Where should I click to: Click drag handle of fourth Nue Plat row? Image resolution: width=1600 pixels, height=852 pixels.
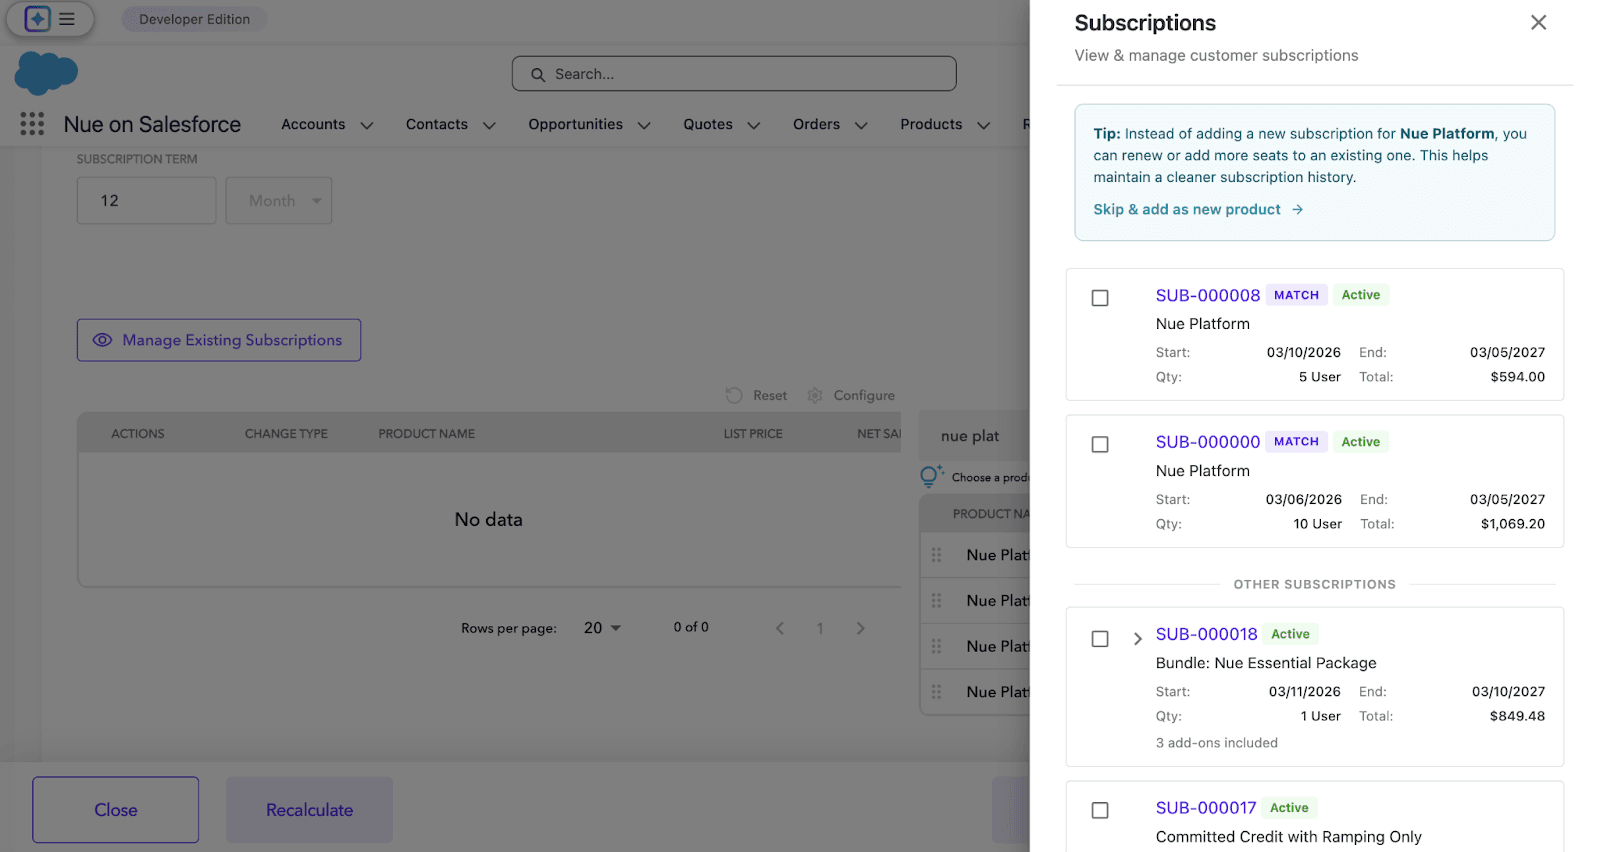937,692
